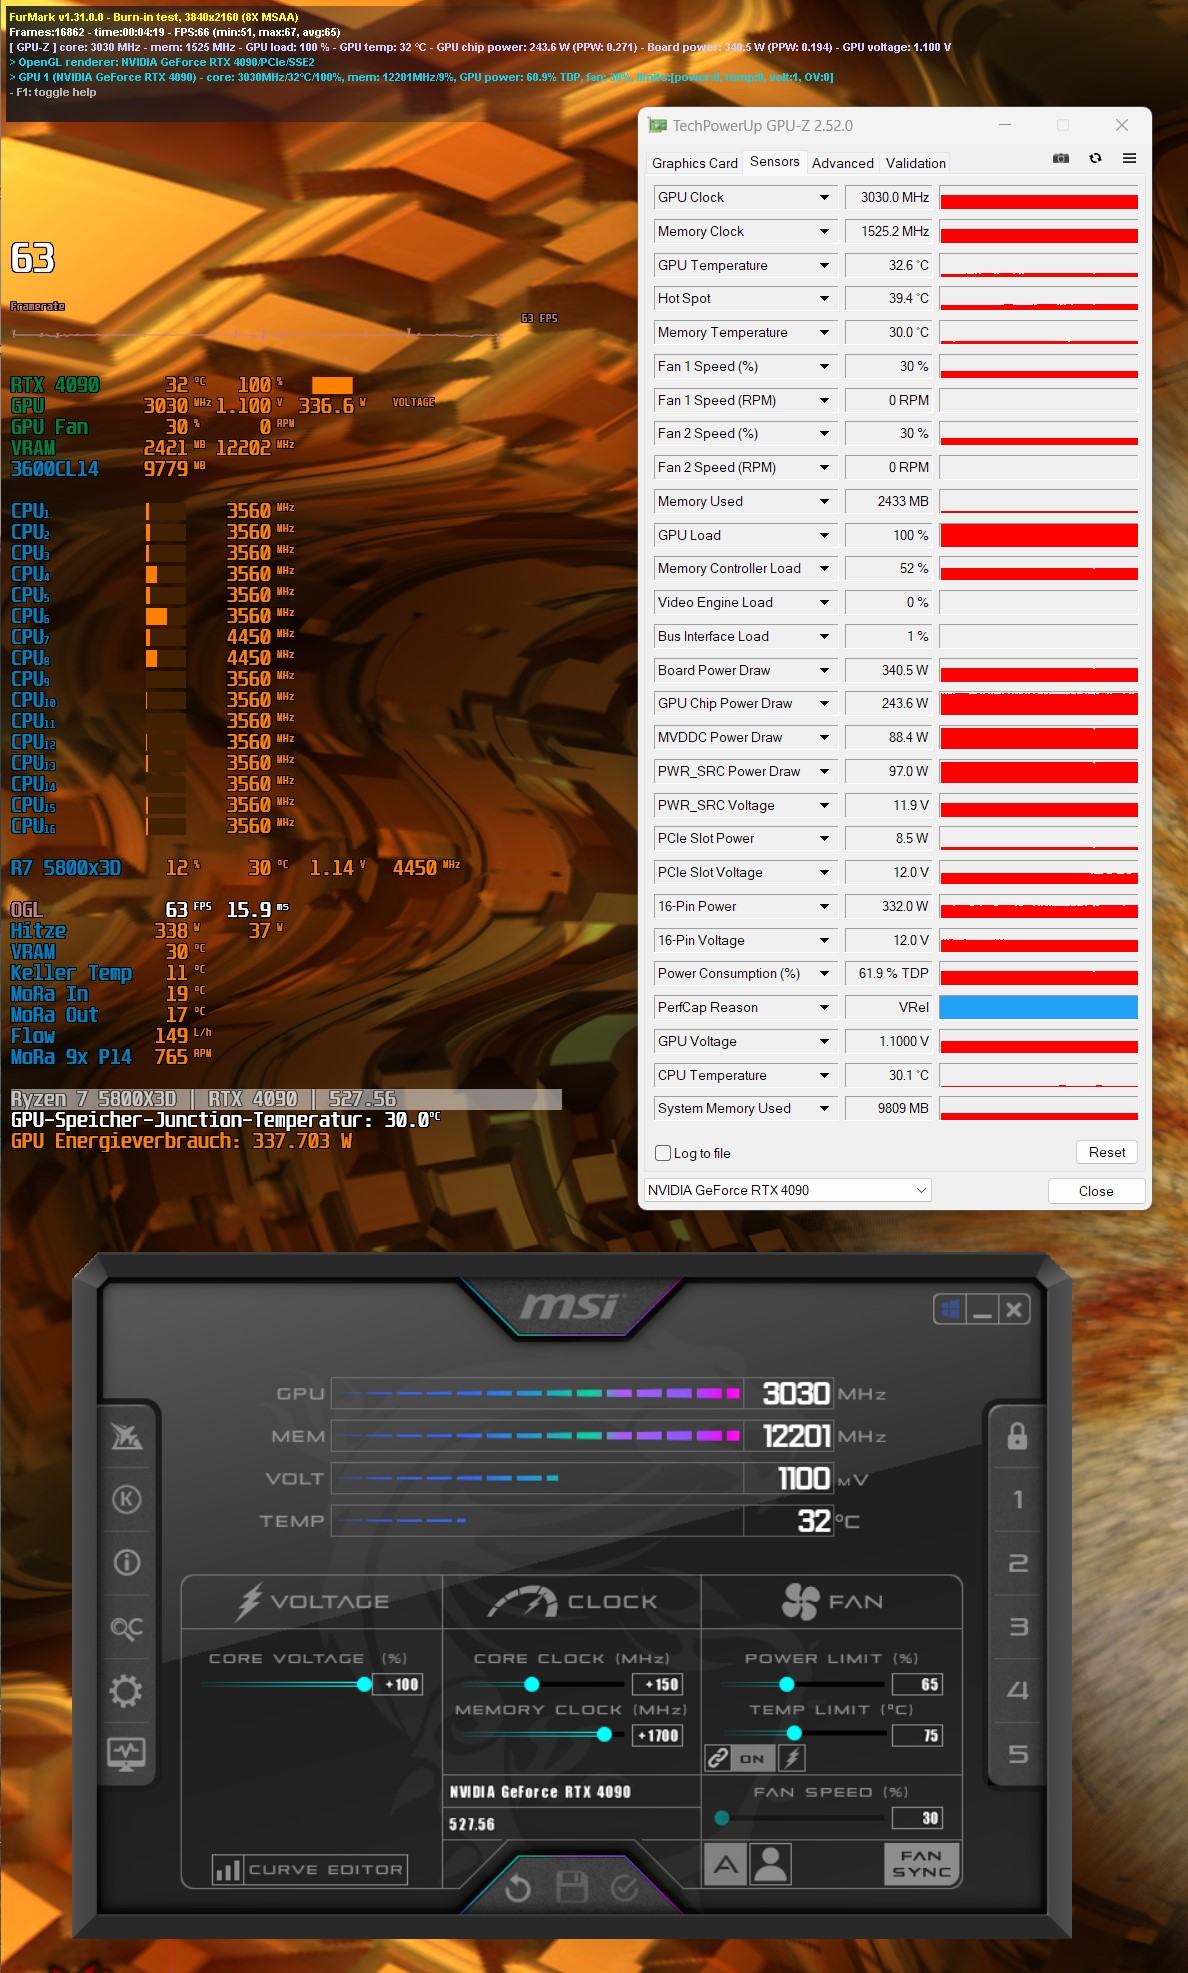This screenshot has width=1188, height=1973.
Task: Switch to the Sensors tab
Action: pos(775,161)
